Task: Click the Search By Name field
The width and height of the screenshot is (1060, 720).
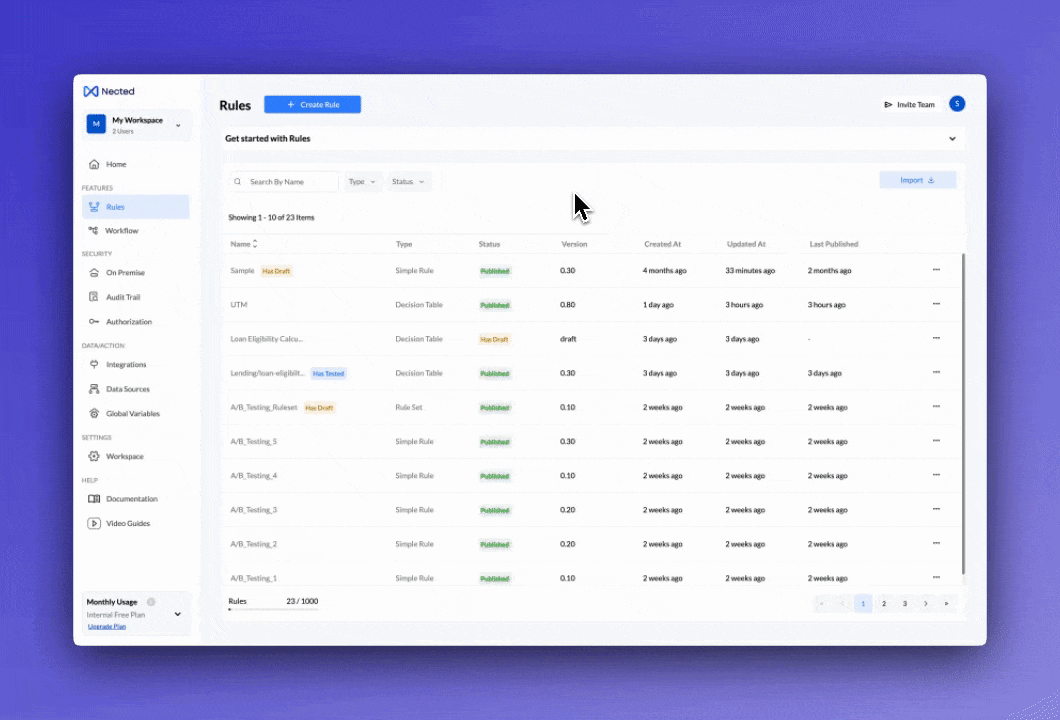Action: [x=290, y=182]
